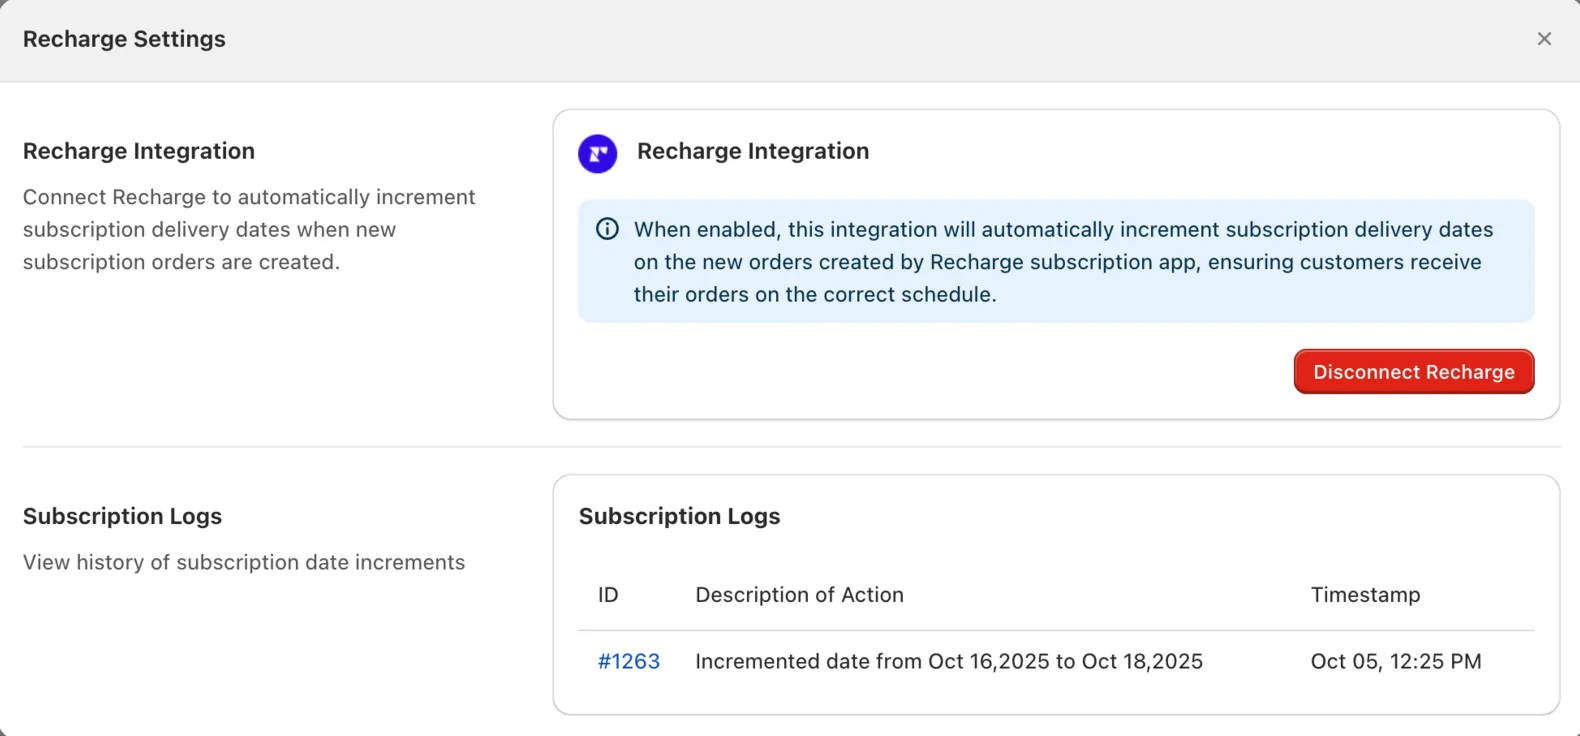Screen dimensions: 1580x736
Task: Select the 'Oct 05, 12:25 PM' timestamp
Action: 1396,661
